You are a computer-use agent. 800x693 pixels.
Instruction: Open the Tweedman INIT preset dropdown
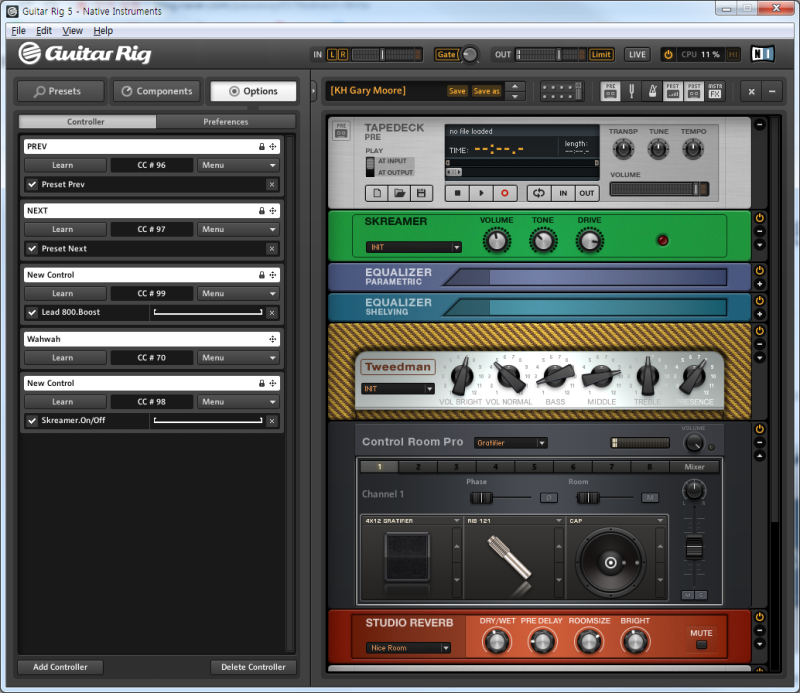tap(398, 389)
